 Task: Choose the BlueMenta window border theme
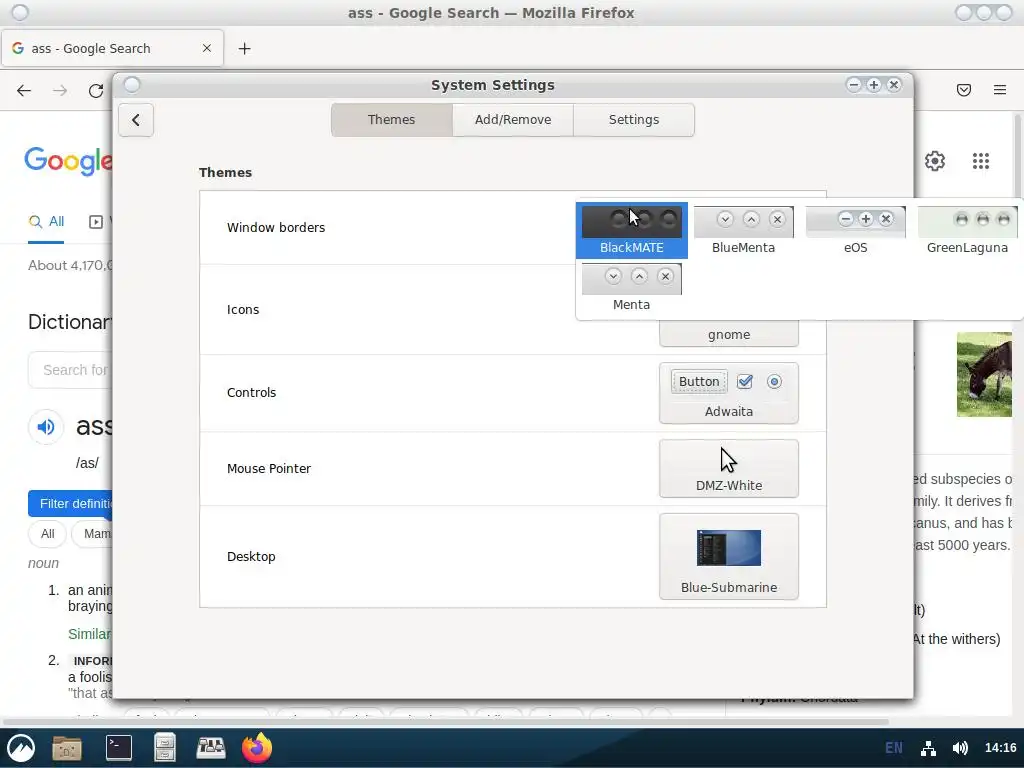pyautogui.click(x=743, y=230)
